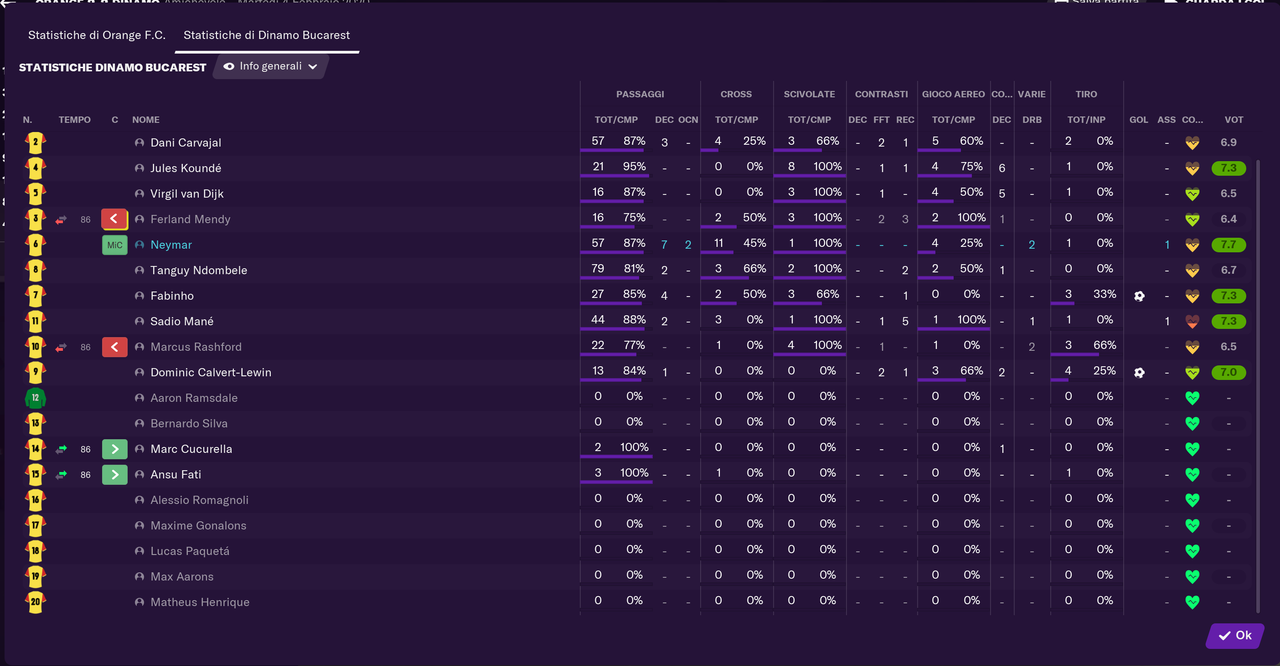Click the substituted-on green arrow for Marc Cucurella

115,449
